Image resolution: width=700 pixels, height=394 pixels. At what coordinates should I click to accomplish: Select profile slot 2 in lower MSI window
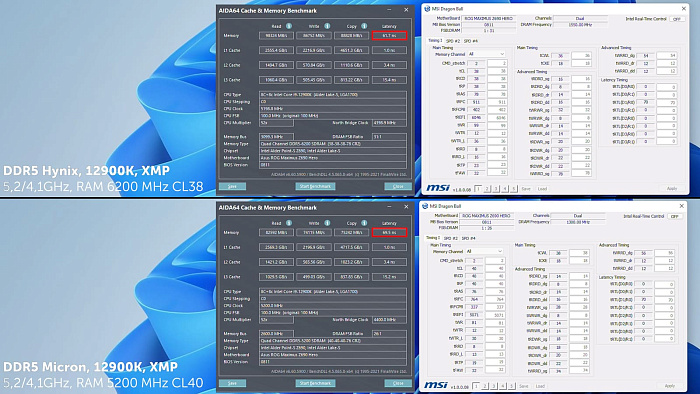(x=485, y=386)
